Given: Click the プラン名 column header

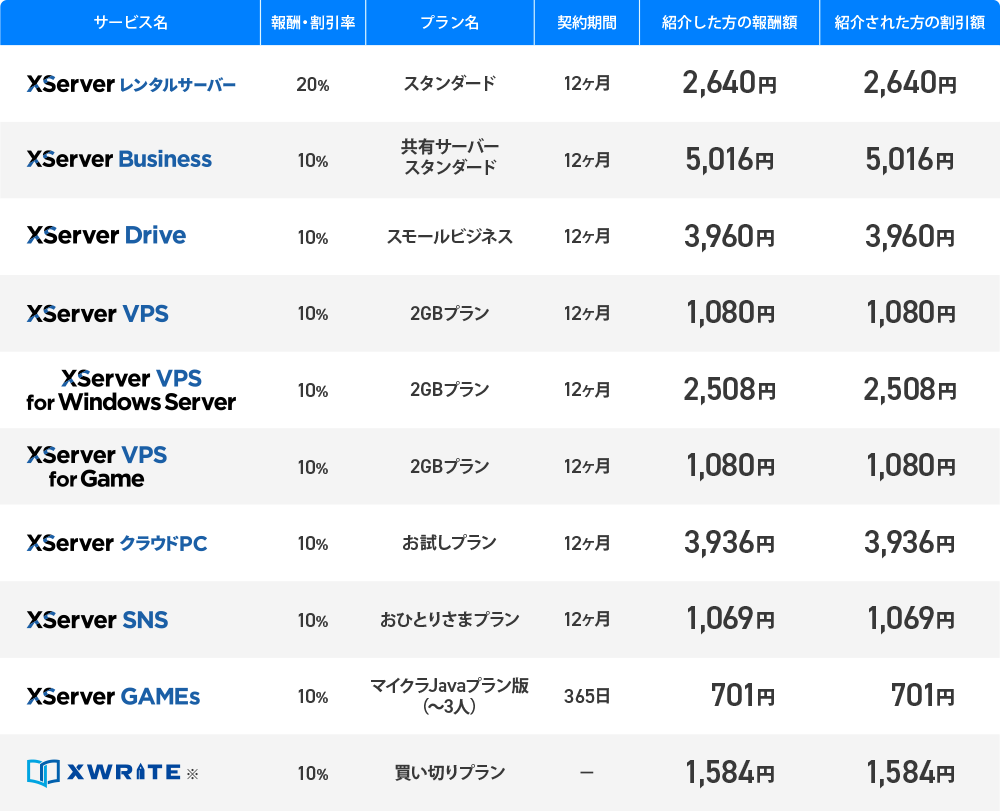Looking at the screenshot, I should [x=450, y=22].
